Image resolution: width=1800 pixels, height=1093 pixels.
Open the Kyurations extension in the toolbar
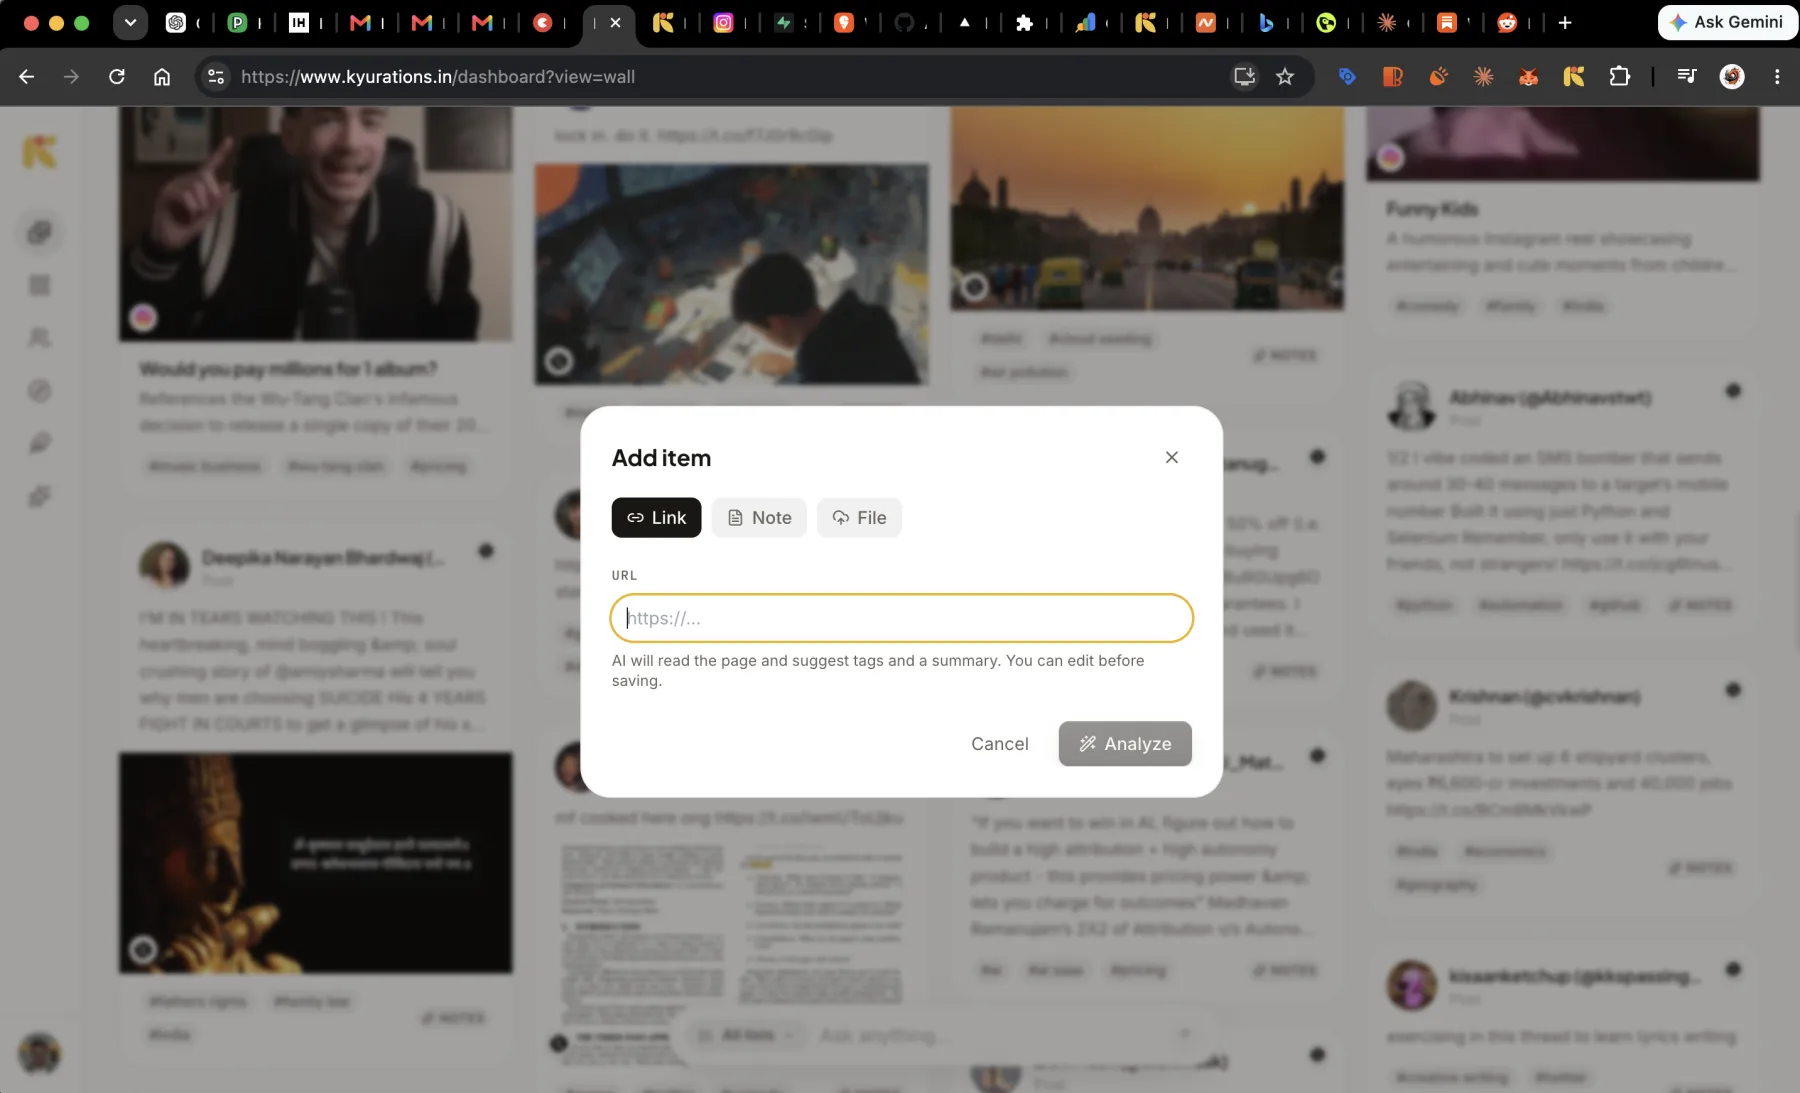click(x=1574, y=77)
